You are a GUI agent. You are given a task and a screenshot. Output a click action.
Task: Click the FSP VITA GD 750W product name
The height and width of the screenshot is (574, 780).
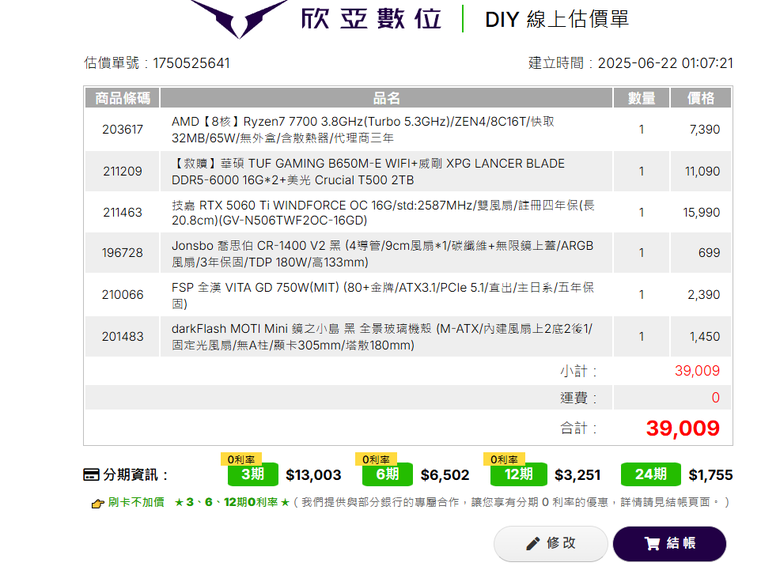click(x=383, y=295)
